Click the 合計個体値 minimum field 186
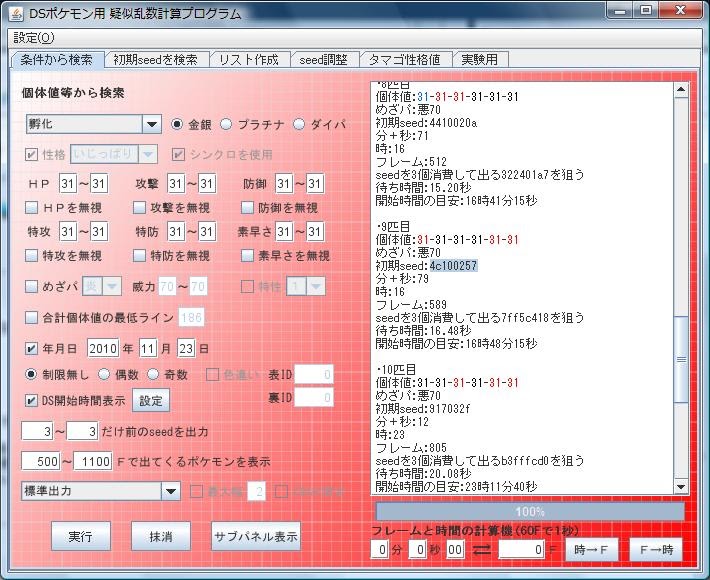 [x=192, y=317]
